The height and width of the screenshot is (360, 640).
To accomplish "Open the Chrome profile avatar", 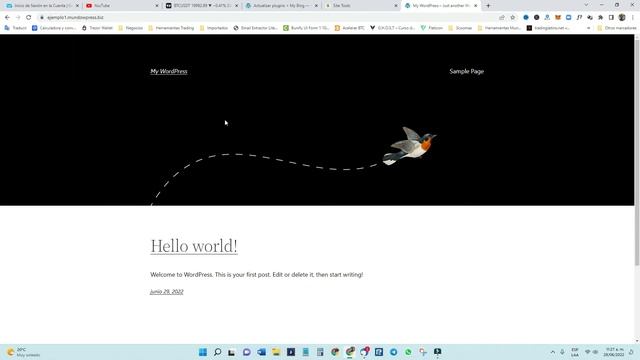I will tap(622, 18).
